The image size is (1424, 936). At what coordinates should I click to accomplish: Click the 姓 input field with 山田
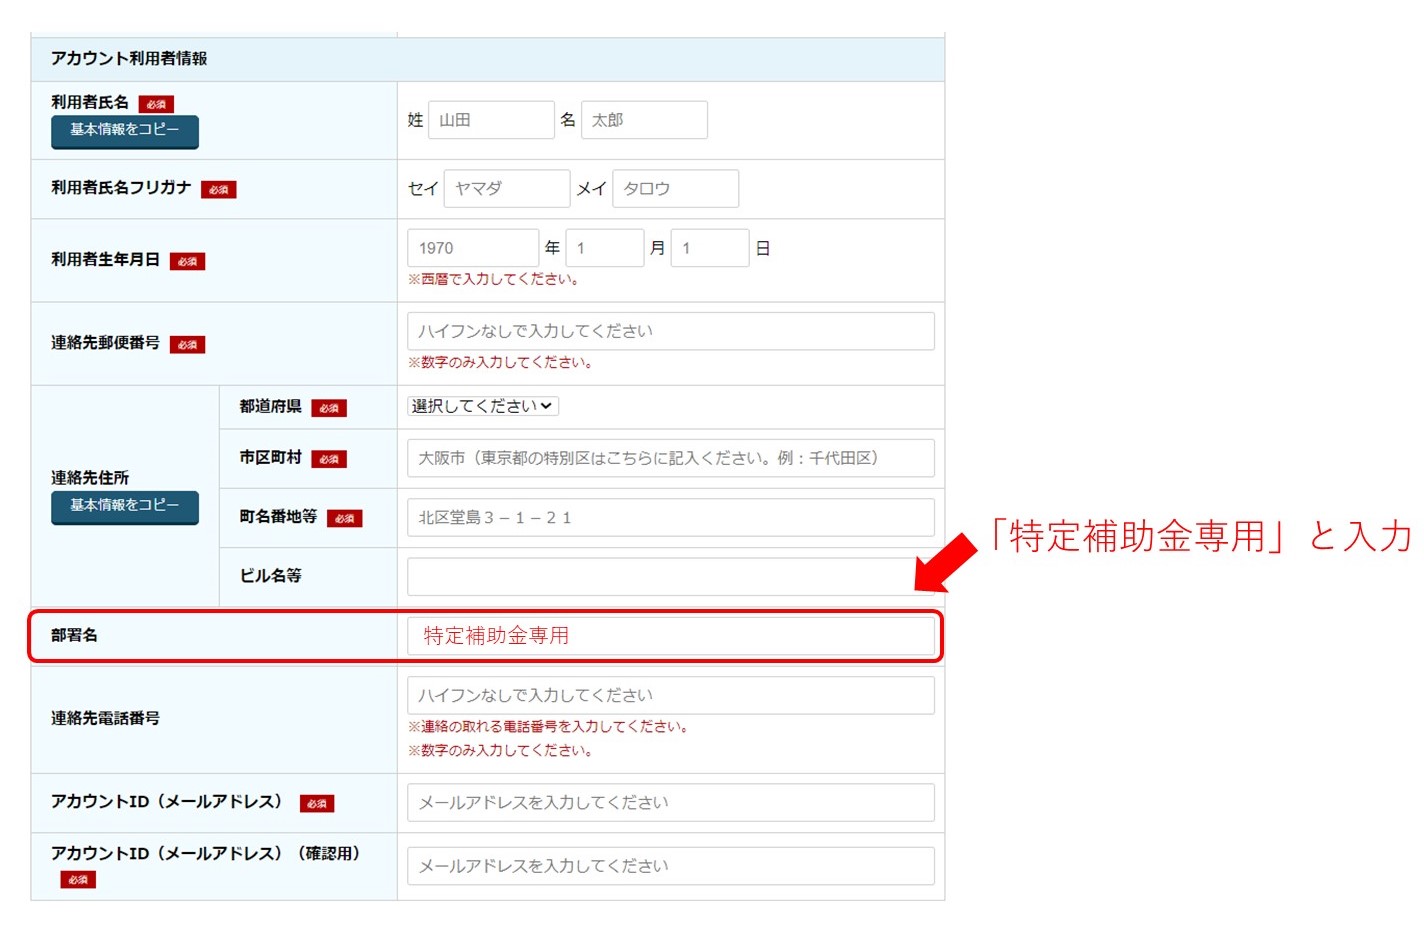(x=491, y=120)
